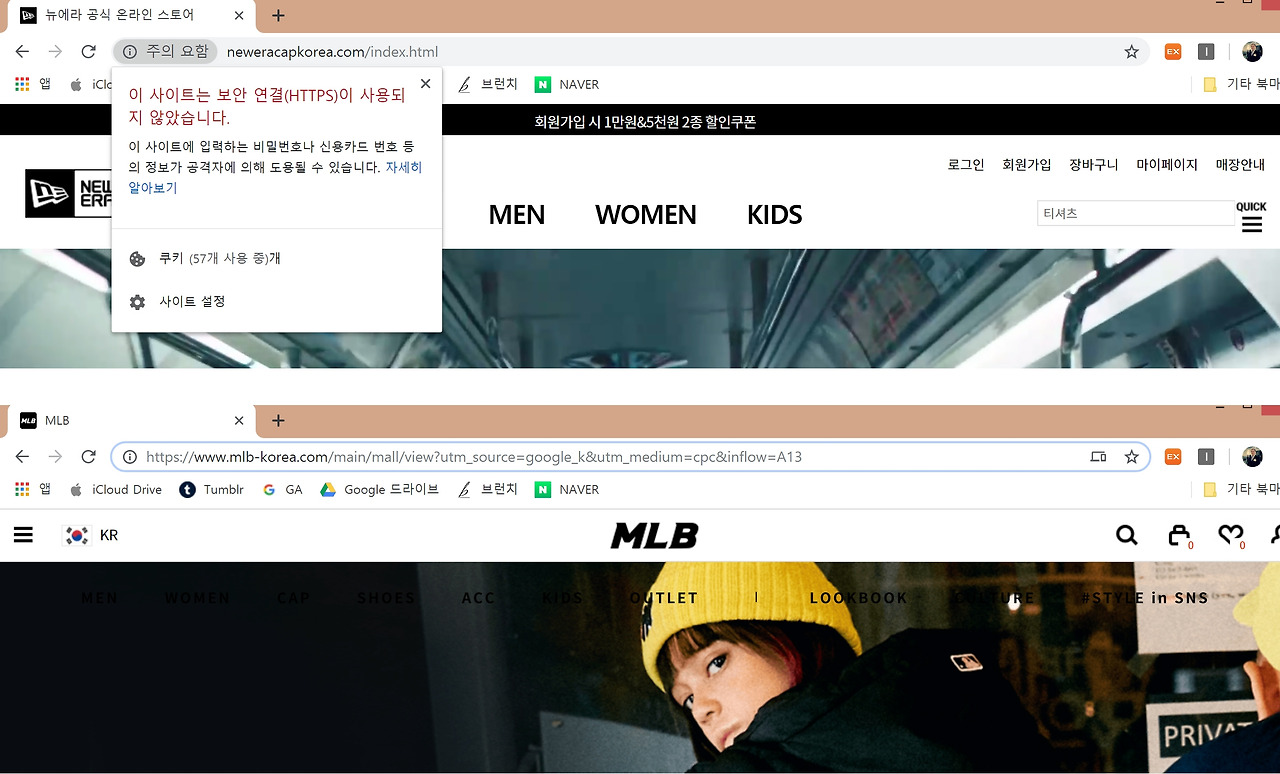Select the KR country flag selector
The image size is (1280, 774).
(91, 535)
